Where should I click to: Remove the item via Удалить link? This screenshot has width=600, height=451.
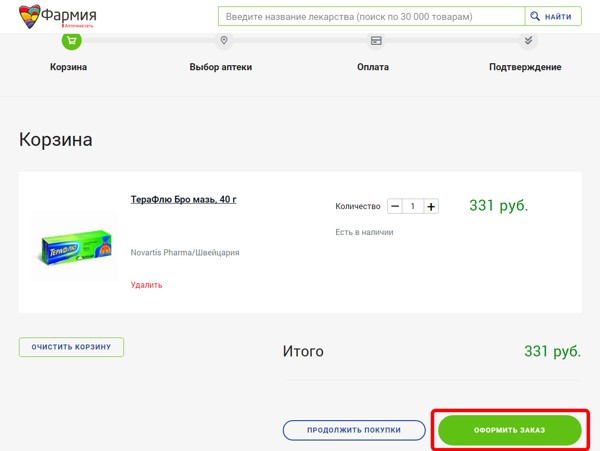(x=146, y=285)
